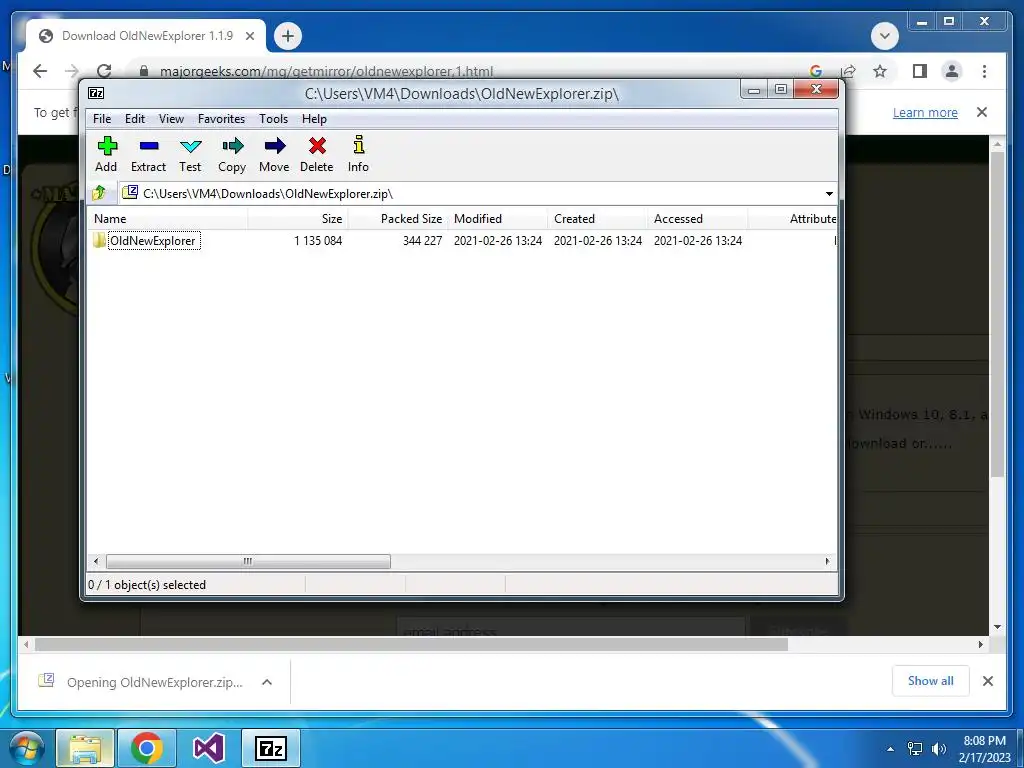Expand download item options chevron
Image resolution: width=1024 pixels, height=768 pixels.
point(266,682)
